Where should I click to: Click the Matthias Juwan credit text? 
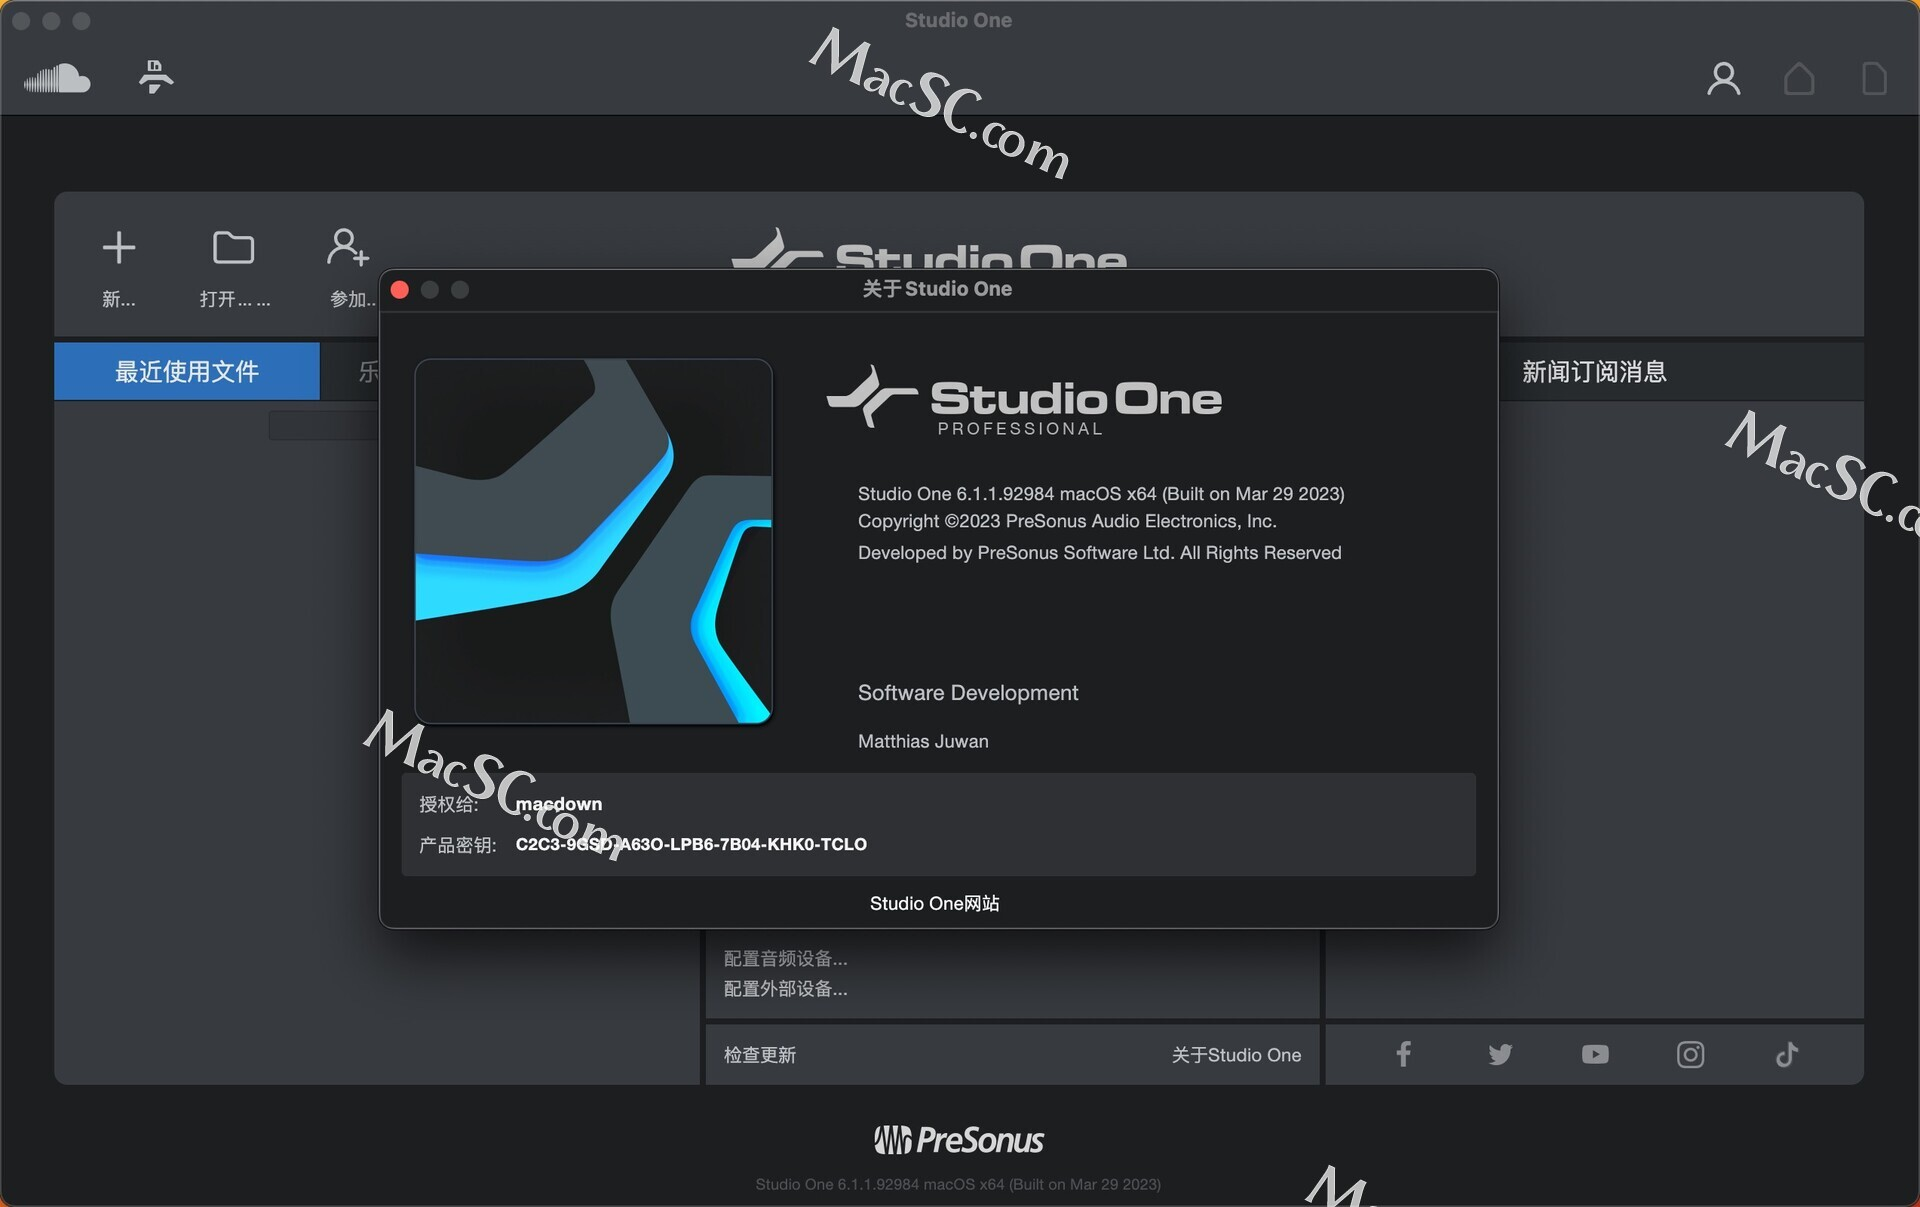point(923,742)
